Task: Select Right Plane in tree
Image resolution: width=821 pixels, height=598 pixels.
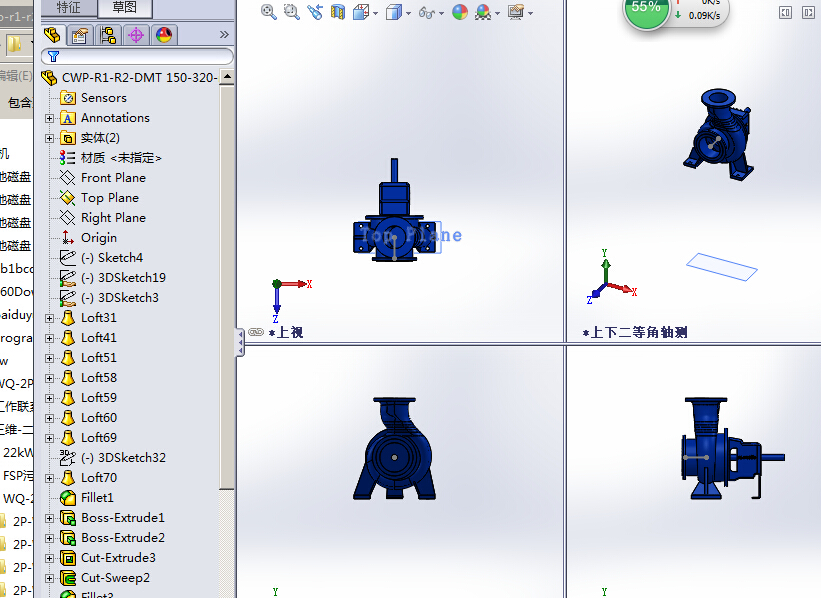Action: tap(113, 218)
